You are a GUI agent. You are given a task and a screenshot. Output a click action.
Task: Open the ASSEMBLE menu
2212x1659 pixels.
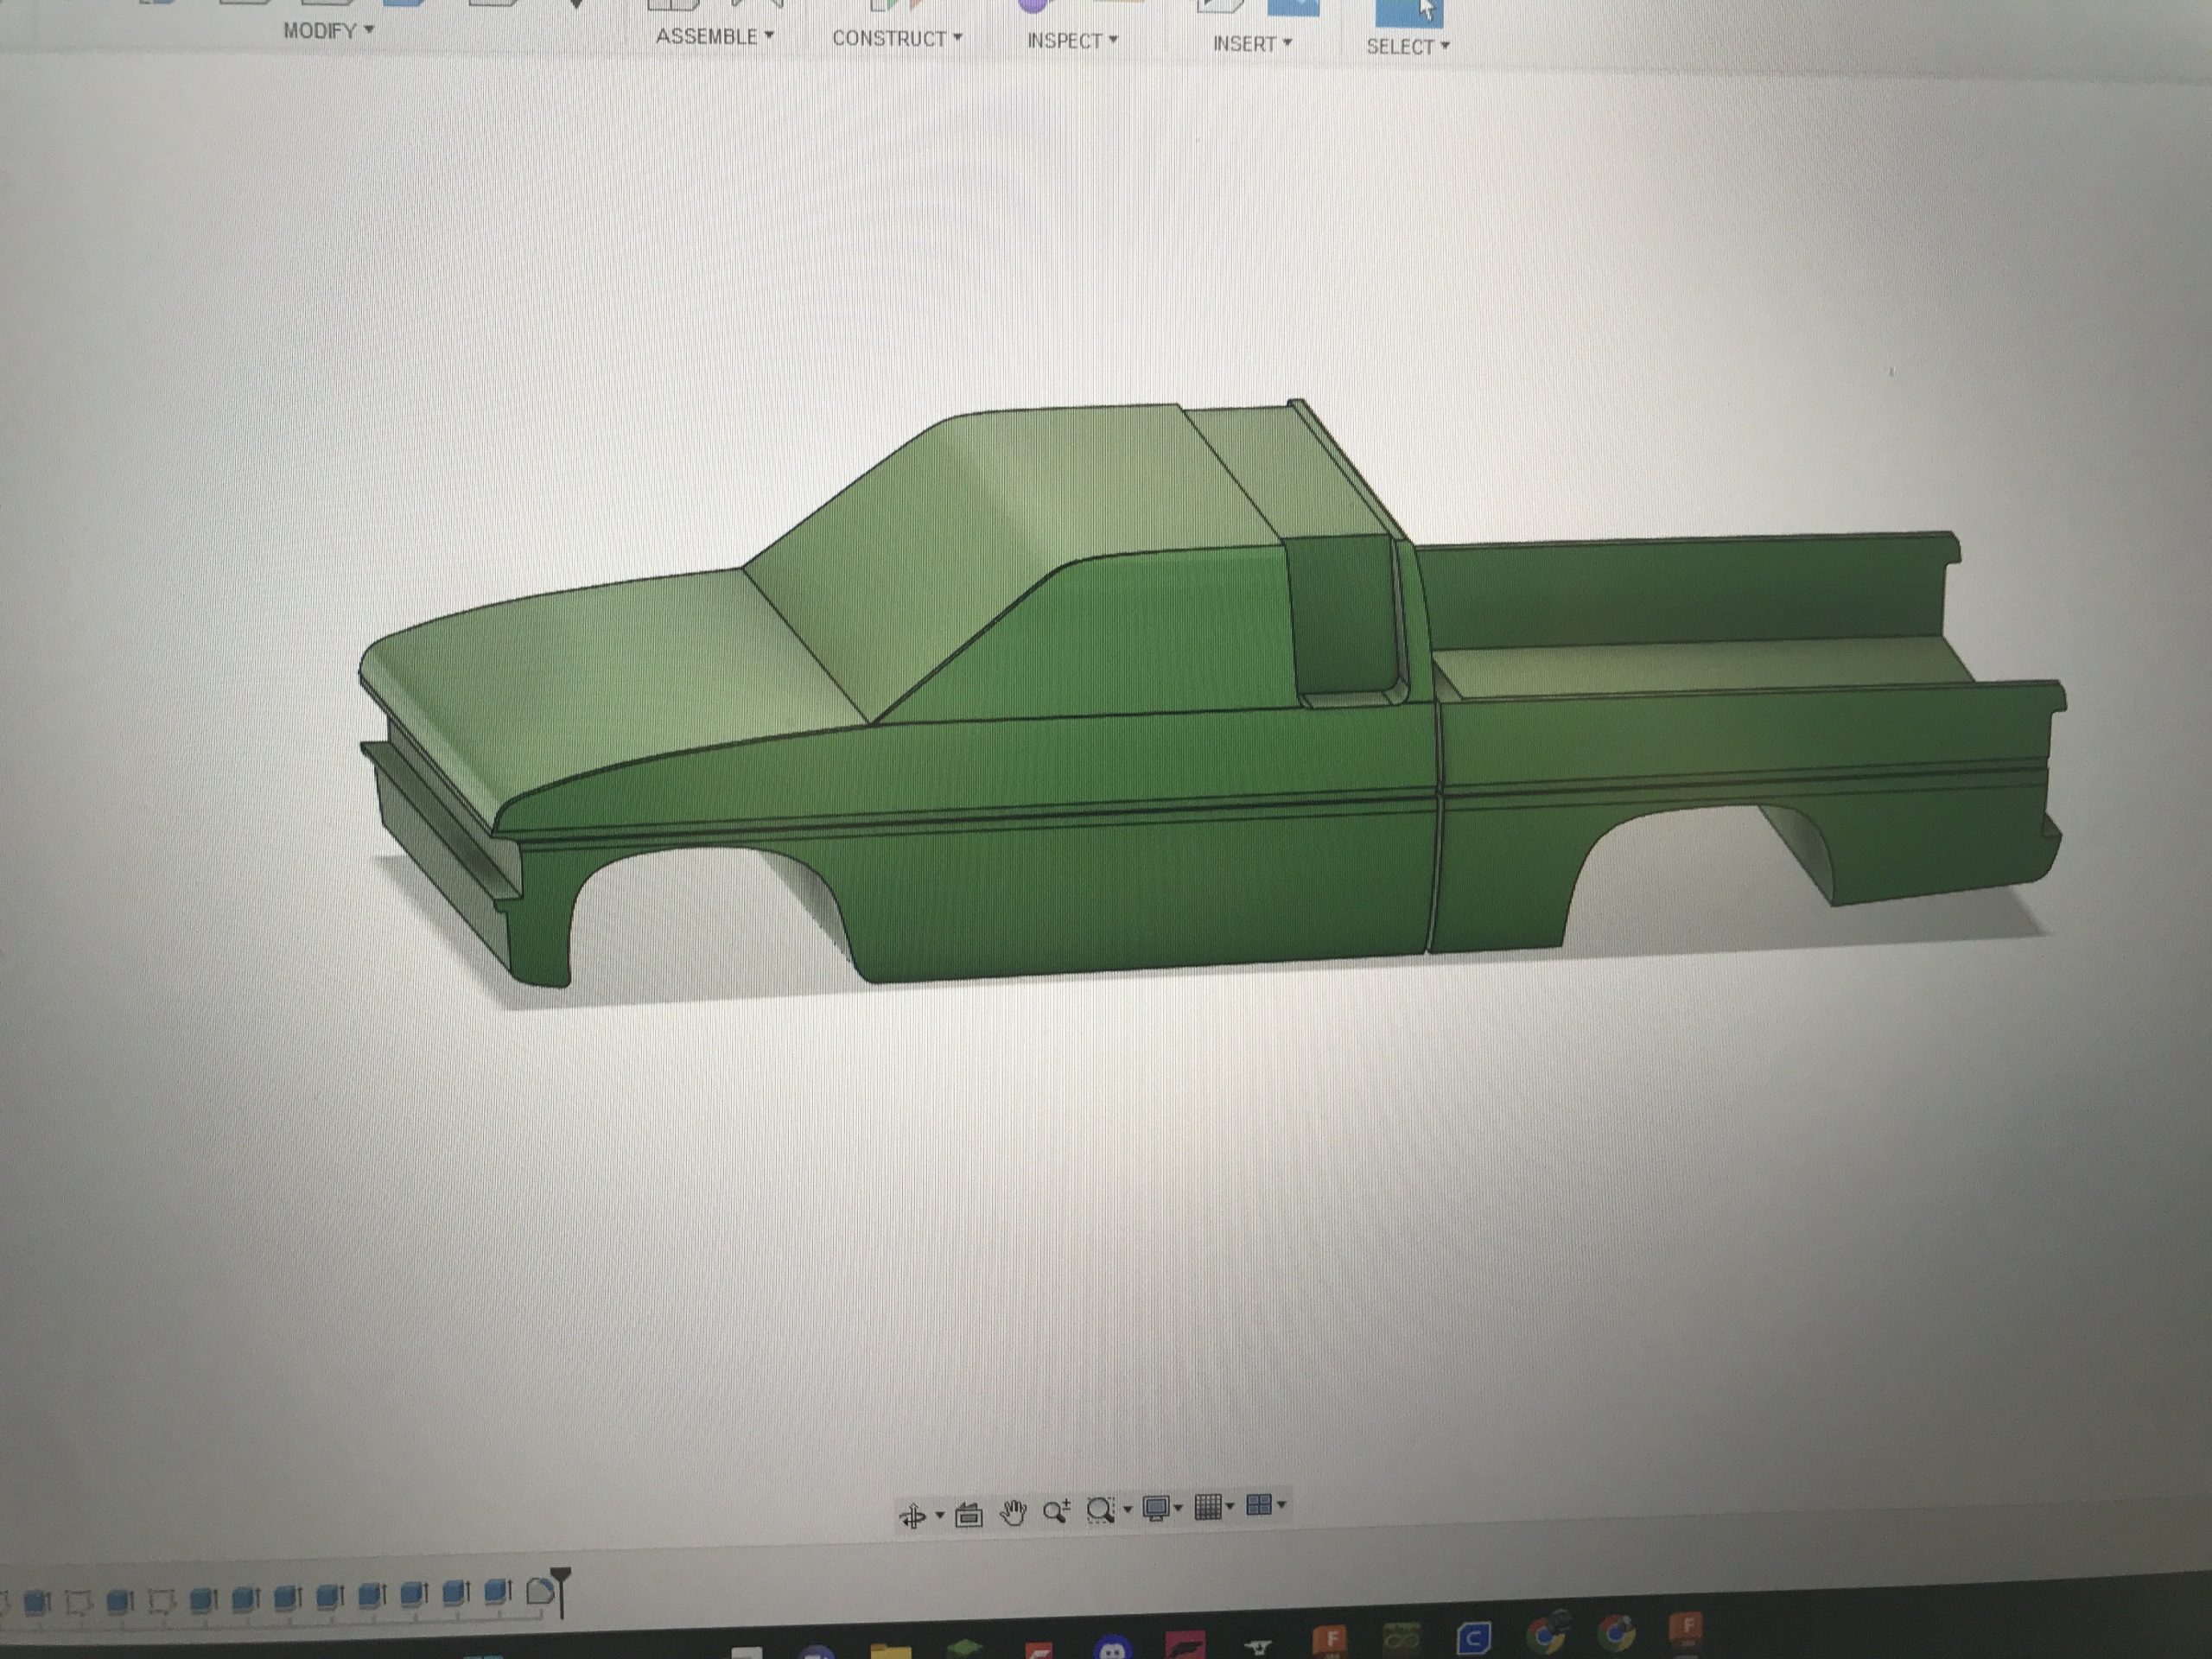(714, 36)
